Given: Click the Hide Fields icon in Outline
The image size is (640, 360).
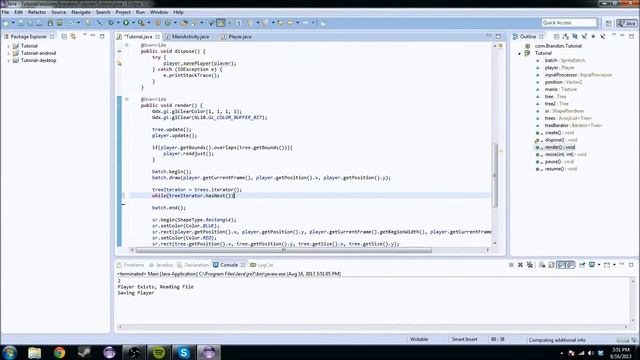Looking at the screenshot, I should (x=575, y=37).
